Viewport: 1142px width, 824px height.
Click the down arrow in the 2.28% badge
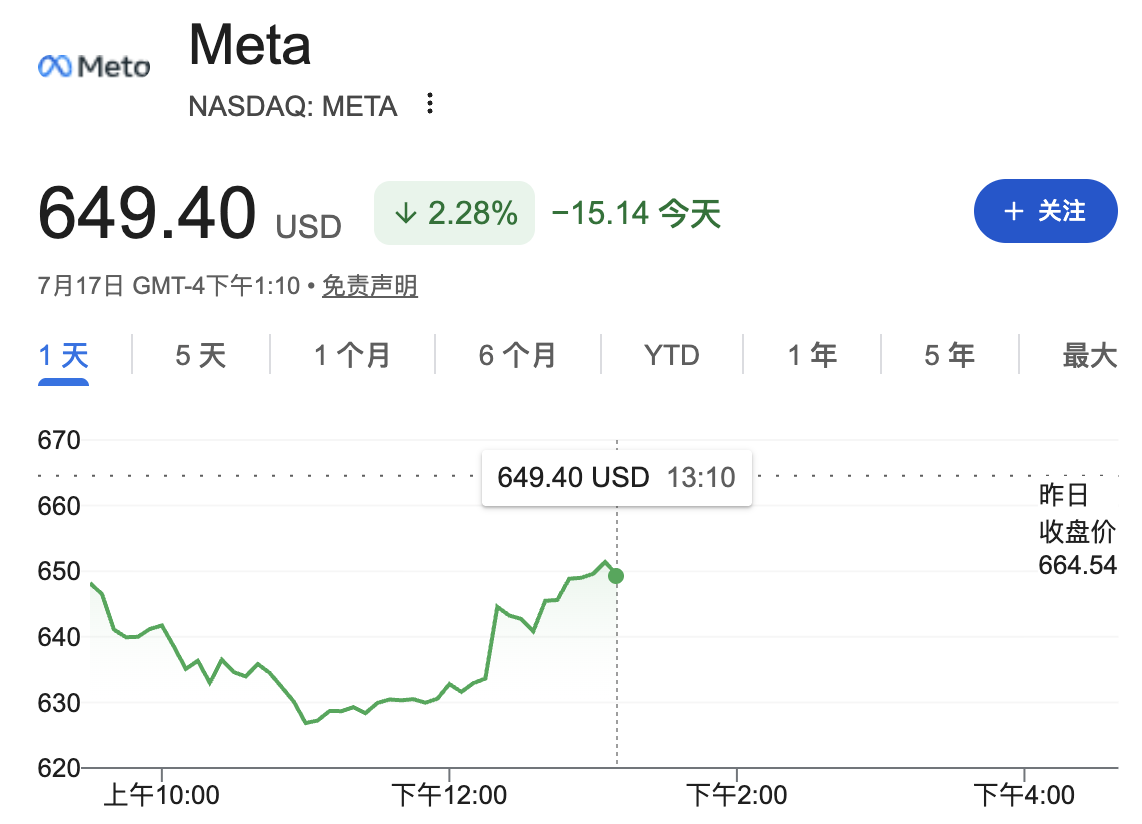coord(406,213)
